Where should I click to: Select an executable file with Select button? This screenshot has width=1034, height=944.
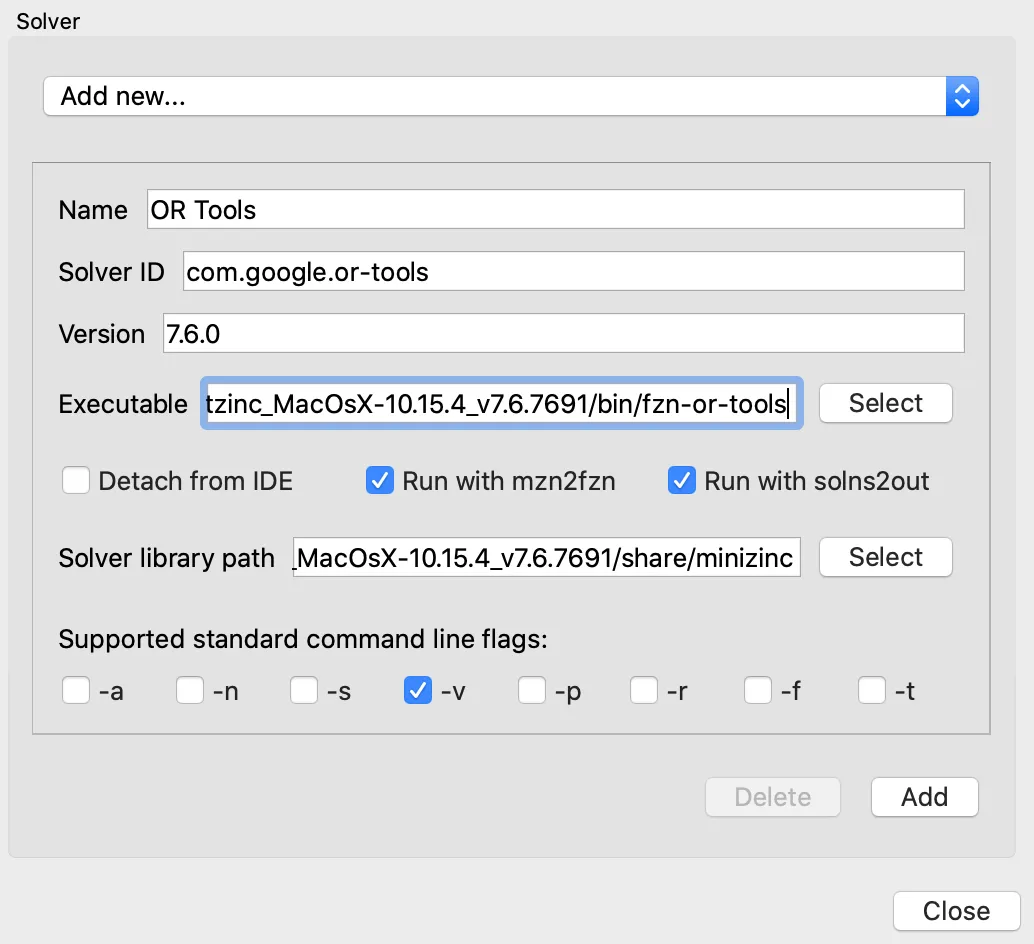[885, 403]
